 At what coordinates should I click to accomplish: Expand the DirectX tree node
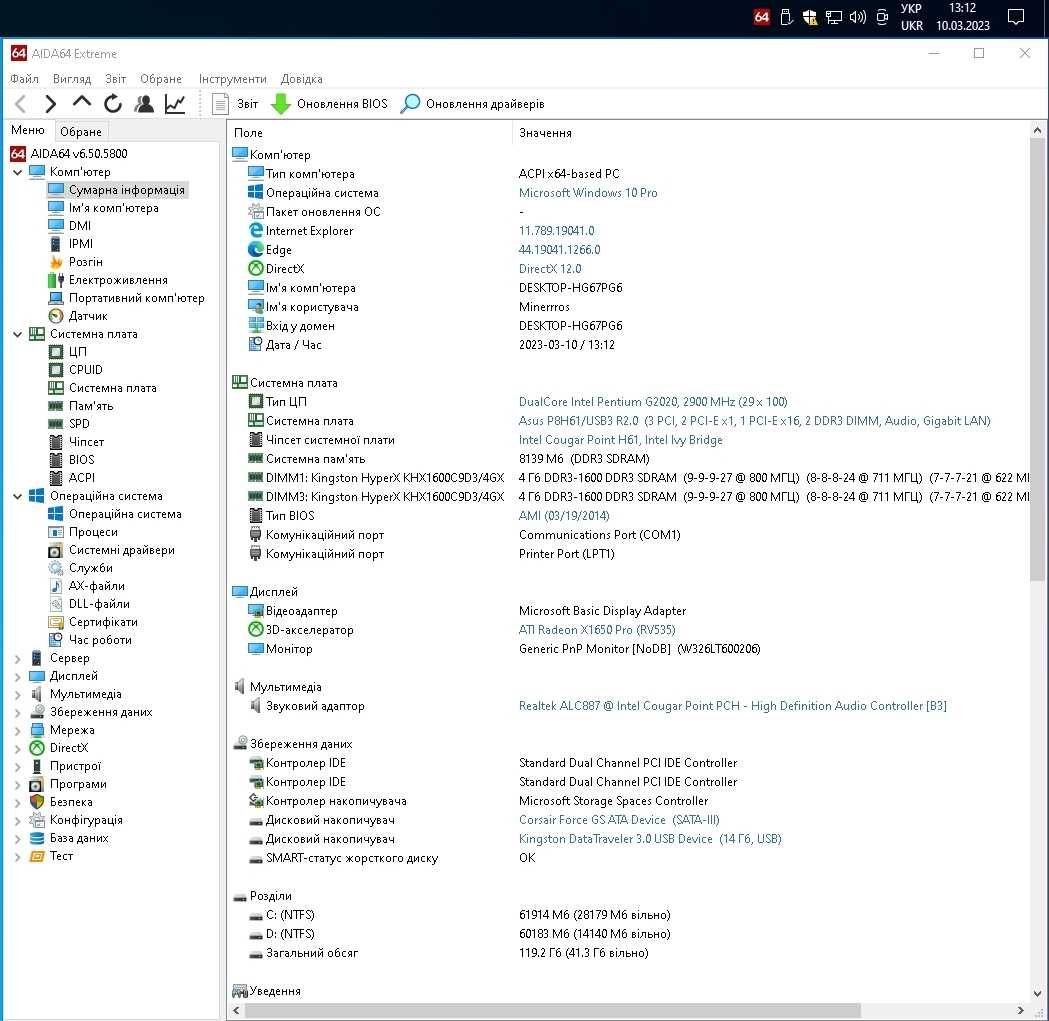pos(18,749)
